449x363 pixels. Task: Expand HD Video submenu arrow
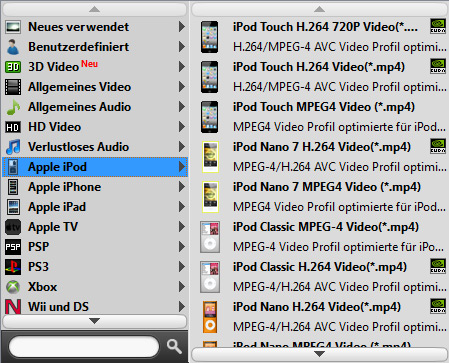click(x=182, y=127)
